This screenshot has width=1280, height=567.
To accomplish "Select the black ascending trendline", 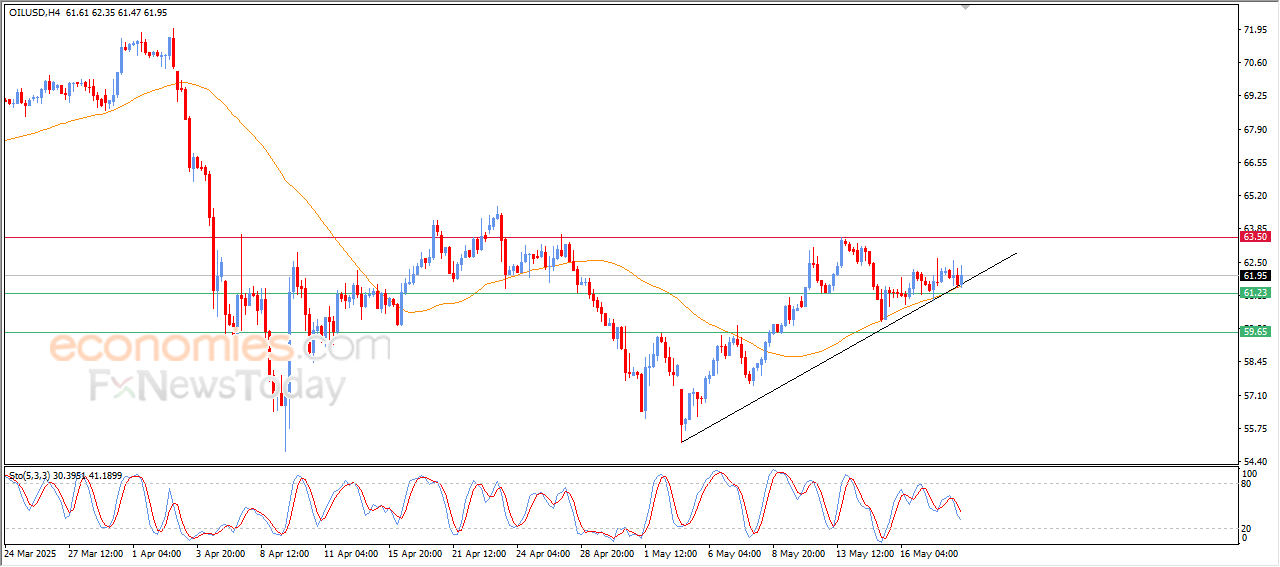I will pyautogui.click(x=848, y=348).
